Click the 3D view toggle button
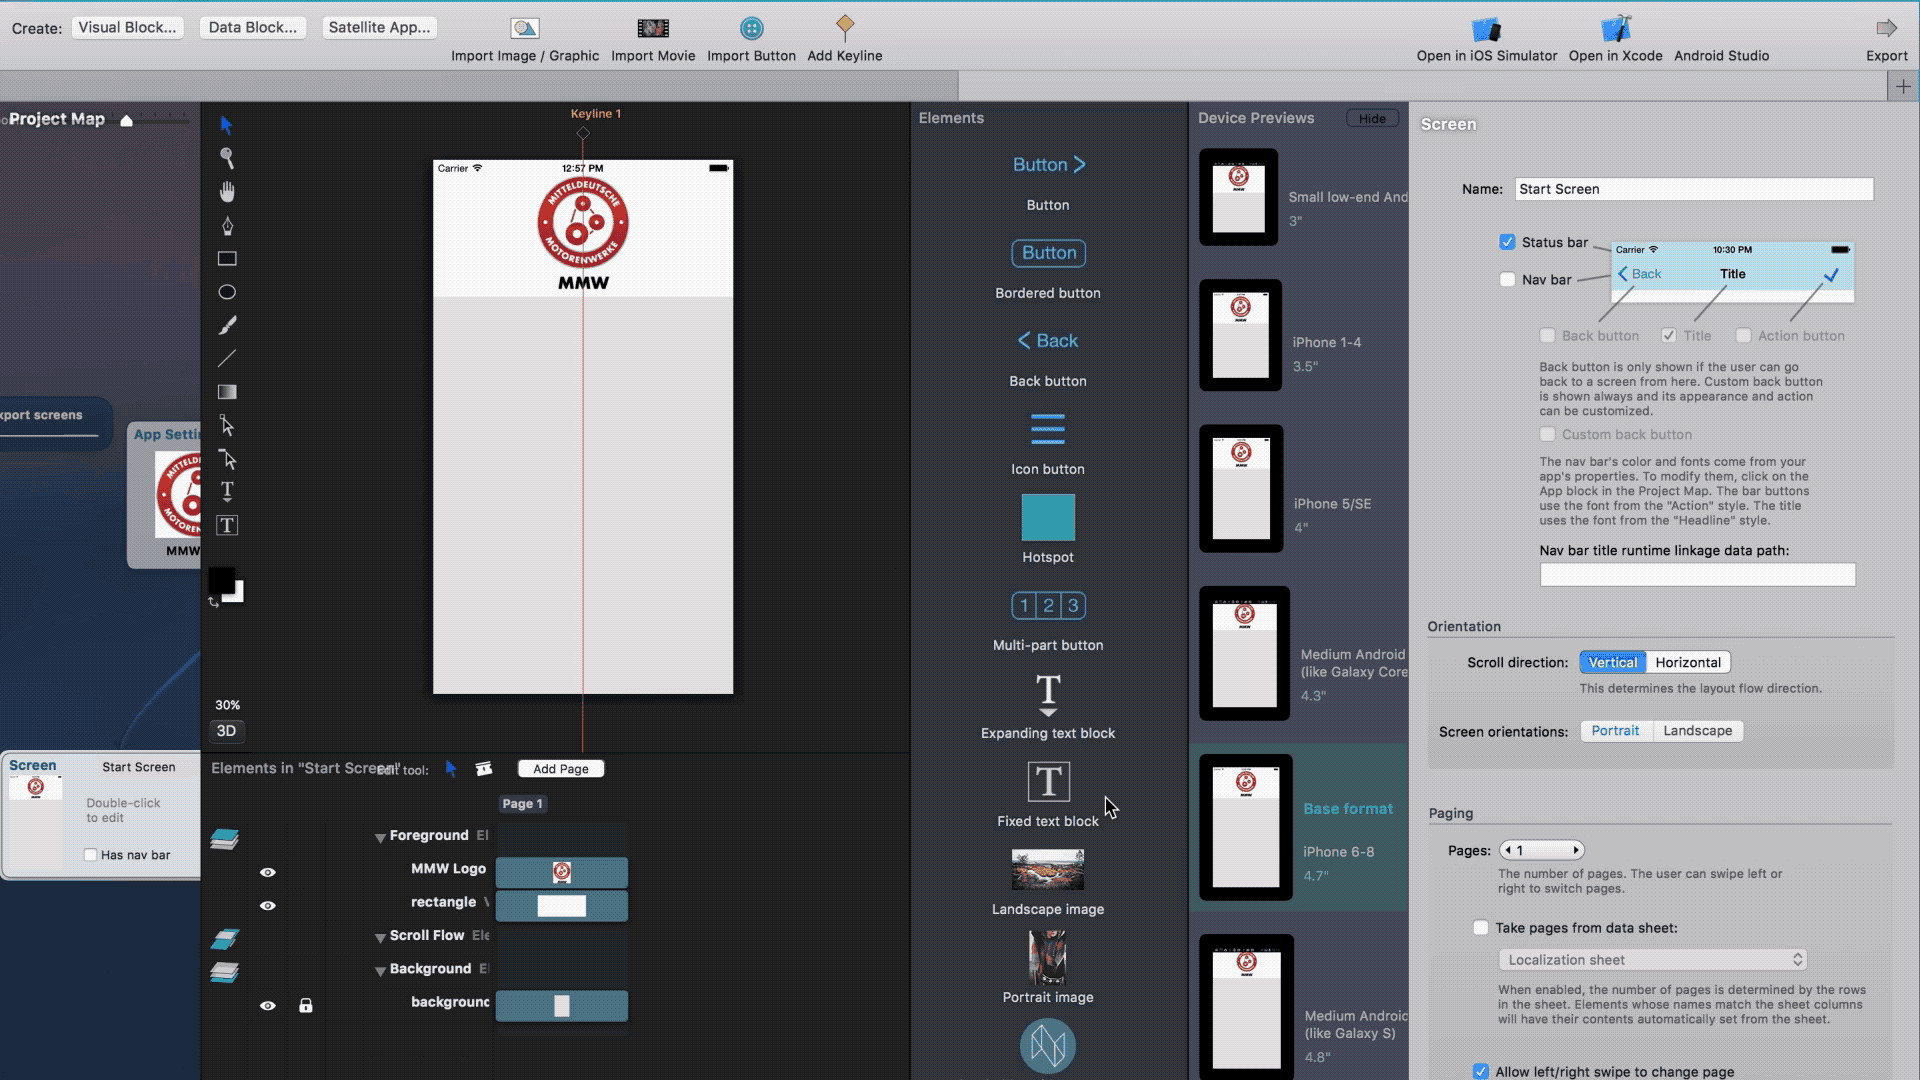This screenshot has width=1920, height=1080. pos(227,731)
